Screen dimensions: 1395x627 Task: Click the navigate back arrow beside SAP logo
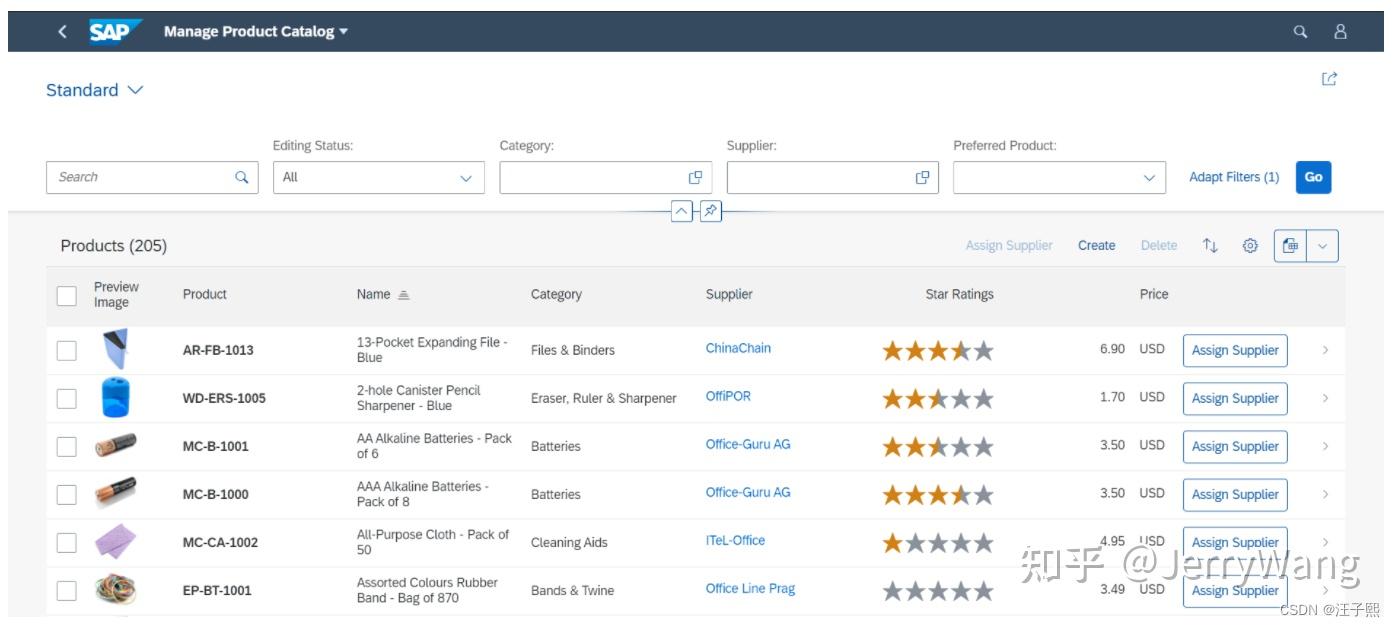pos(62,31)
